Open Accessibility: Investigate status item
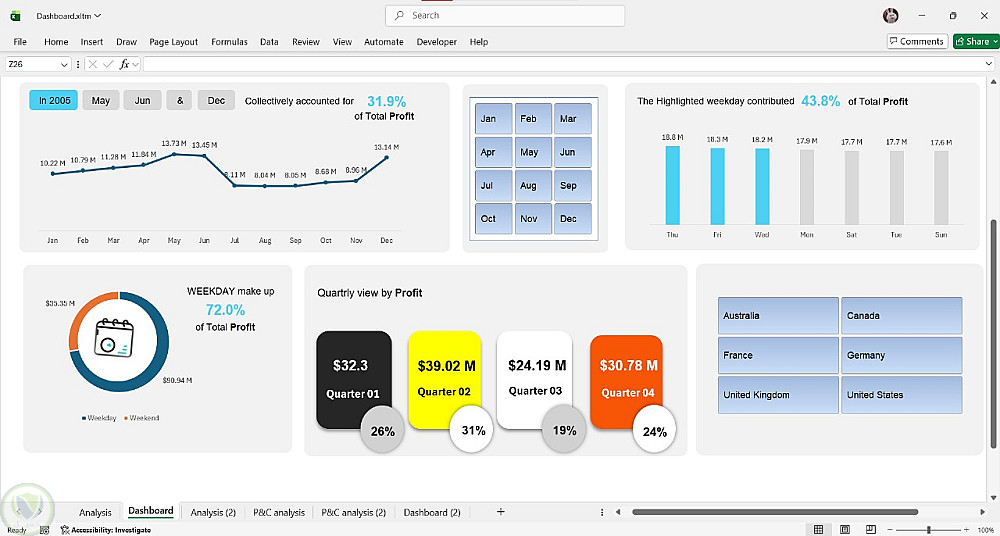 pyautogui.click(x=106, y=530)
